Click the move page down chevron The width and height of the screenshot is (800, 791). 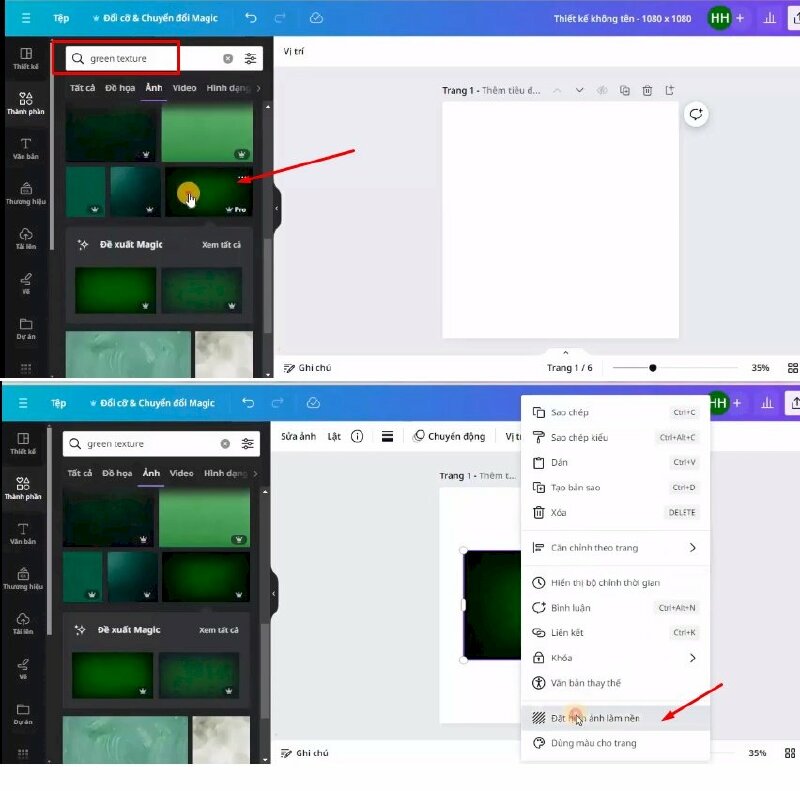coord(580,91)
